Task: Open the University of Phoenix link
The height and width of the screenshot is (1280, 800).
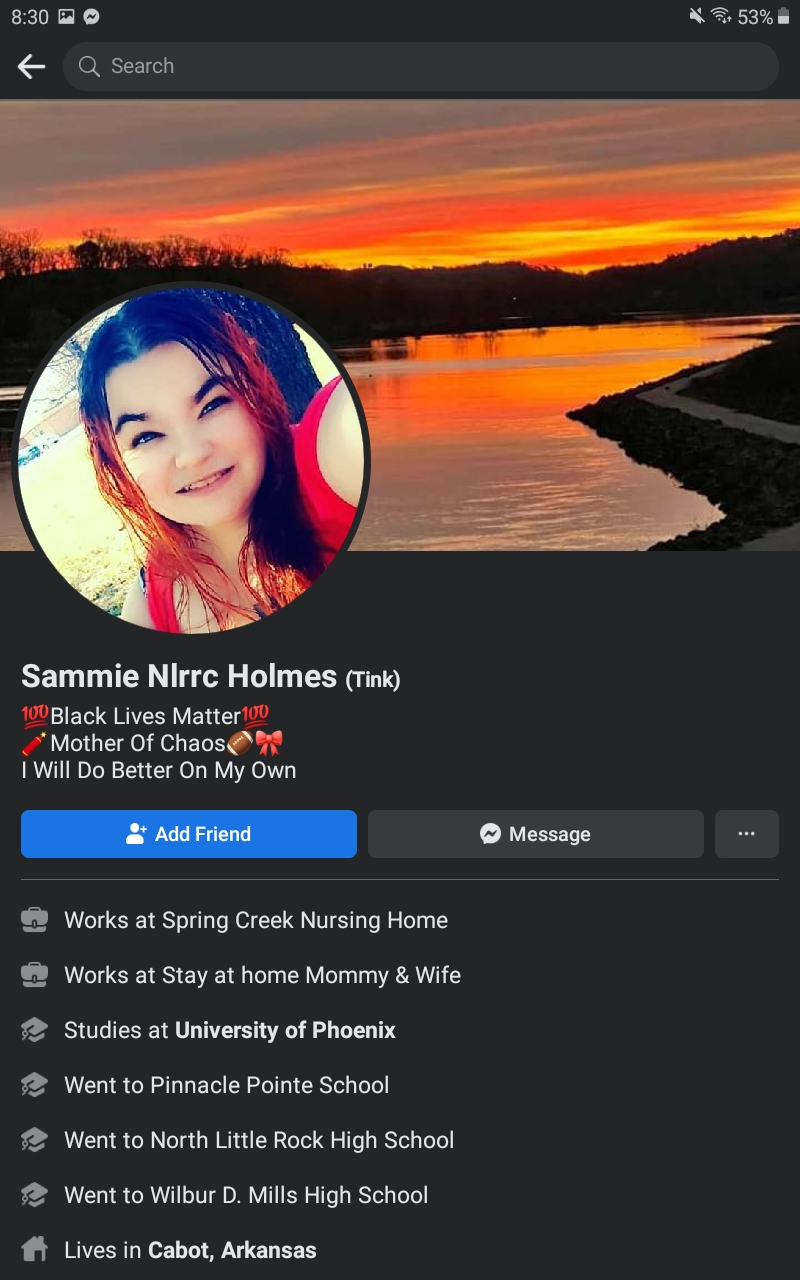Action: [286, 1030]
